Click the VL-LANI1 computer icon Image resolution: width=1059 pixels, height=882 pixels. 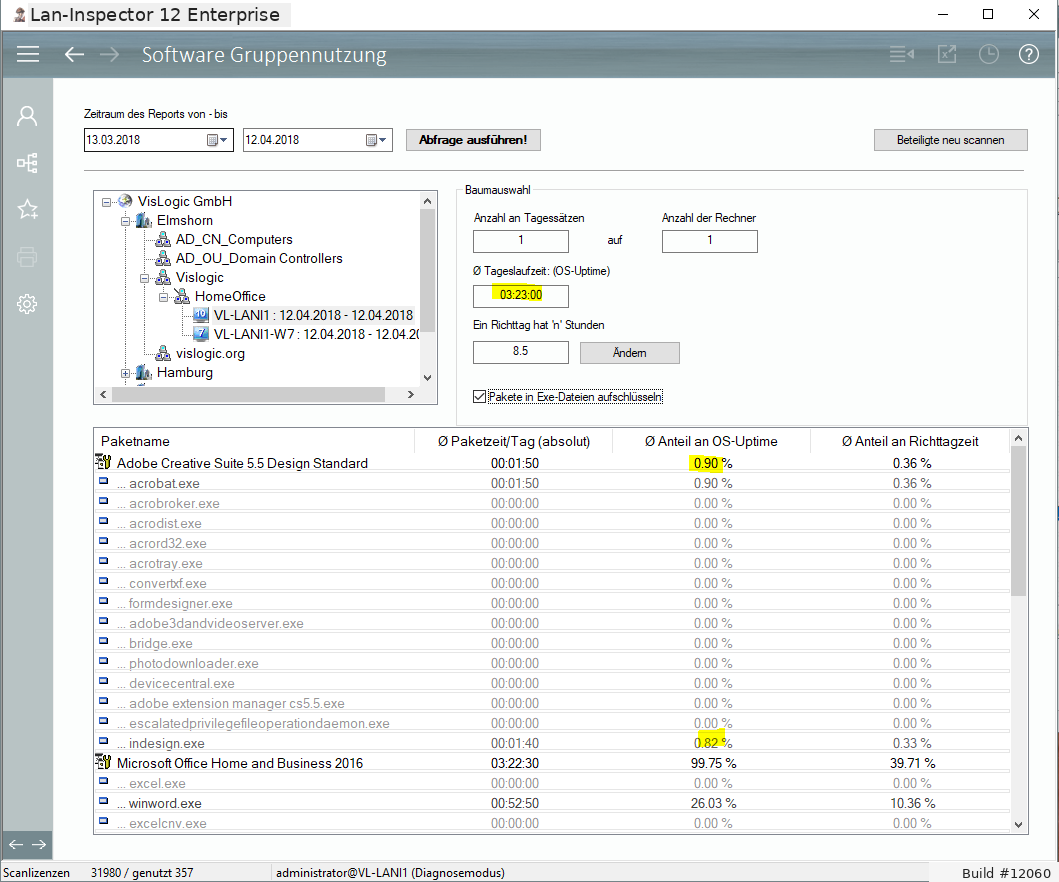coord(201,315)
